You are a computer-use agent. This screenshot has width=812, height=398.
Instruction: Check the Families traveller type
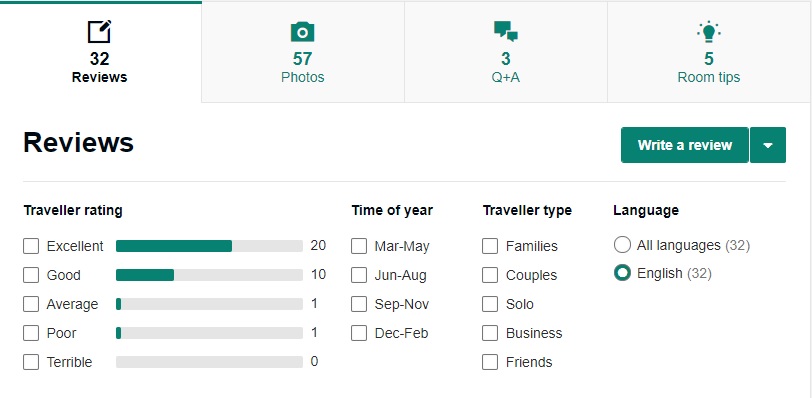click(x=490, y=246)
